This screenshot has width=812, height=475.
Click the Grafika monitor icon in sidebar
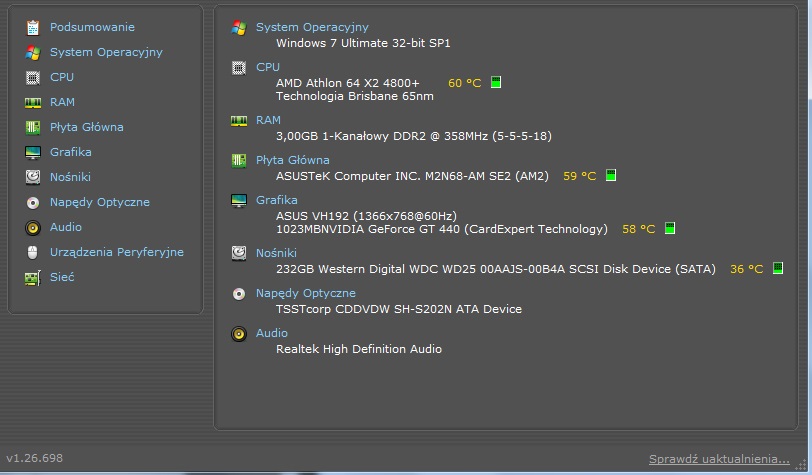point(33,152)
